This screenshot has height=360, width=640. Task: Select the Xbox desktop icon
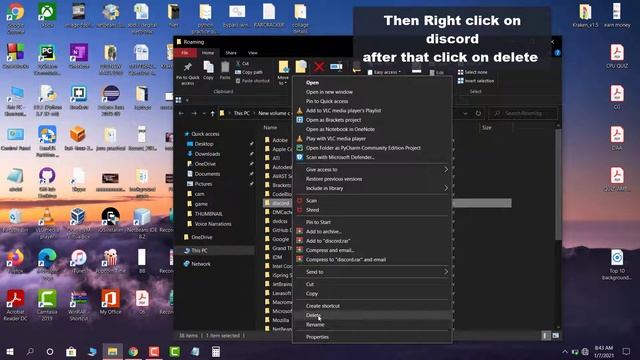[47, 16]
